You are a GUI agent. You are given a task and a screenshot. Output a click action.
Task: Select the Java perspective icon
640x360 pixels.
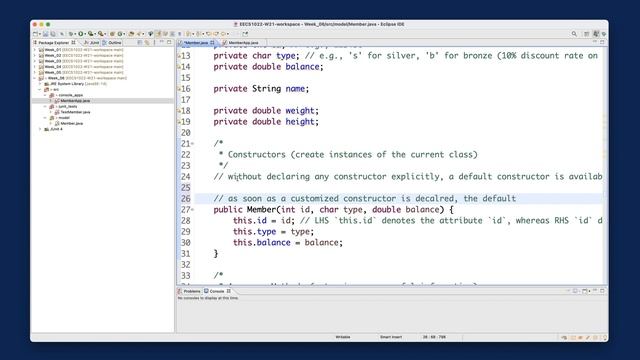pos(596,34)
